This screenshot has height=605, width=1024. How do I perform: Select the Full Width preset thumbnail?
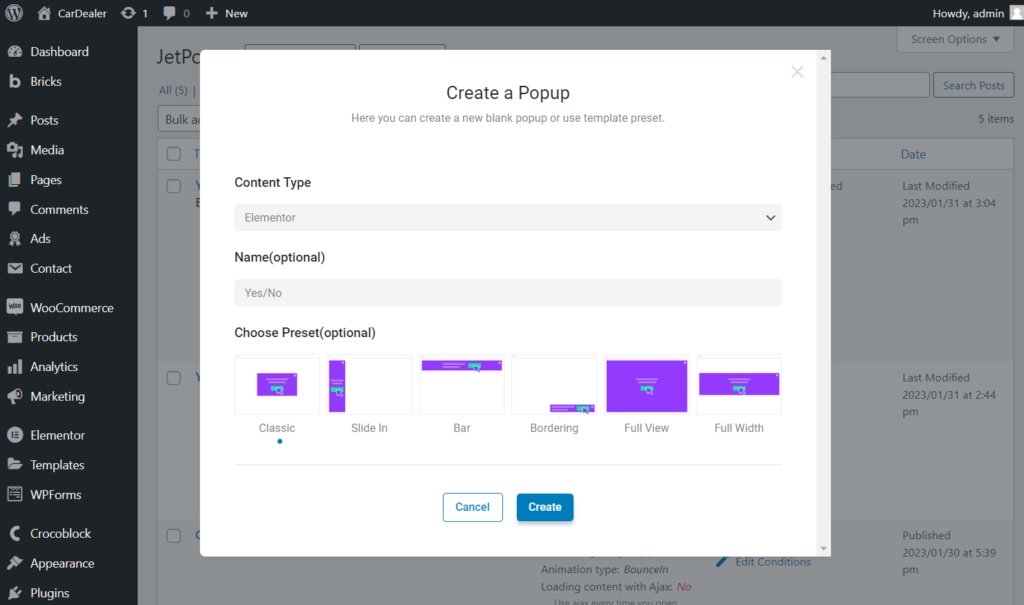[x=739, y=385]
